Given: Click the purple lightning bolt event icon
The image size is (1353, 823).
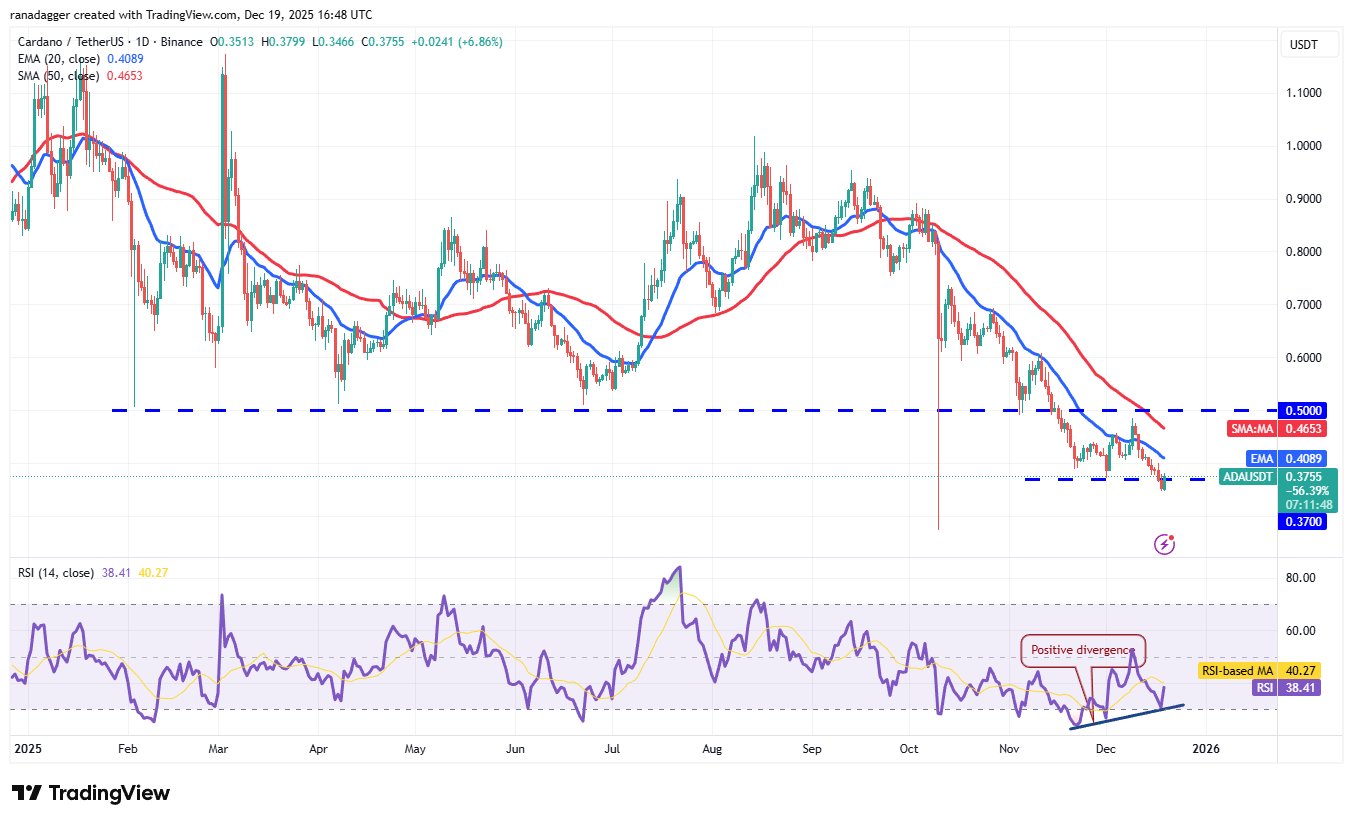Looking at the screenshot, I should coord(1164,544).
